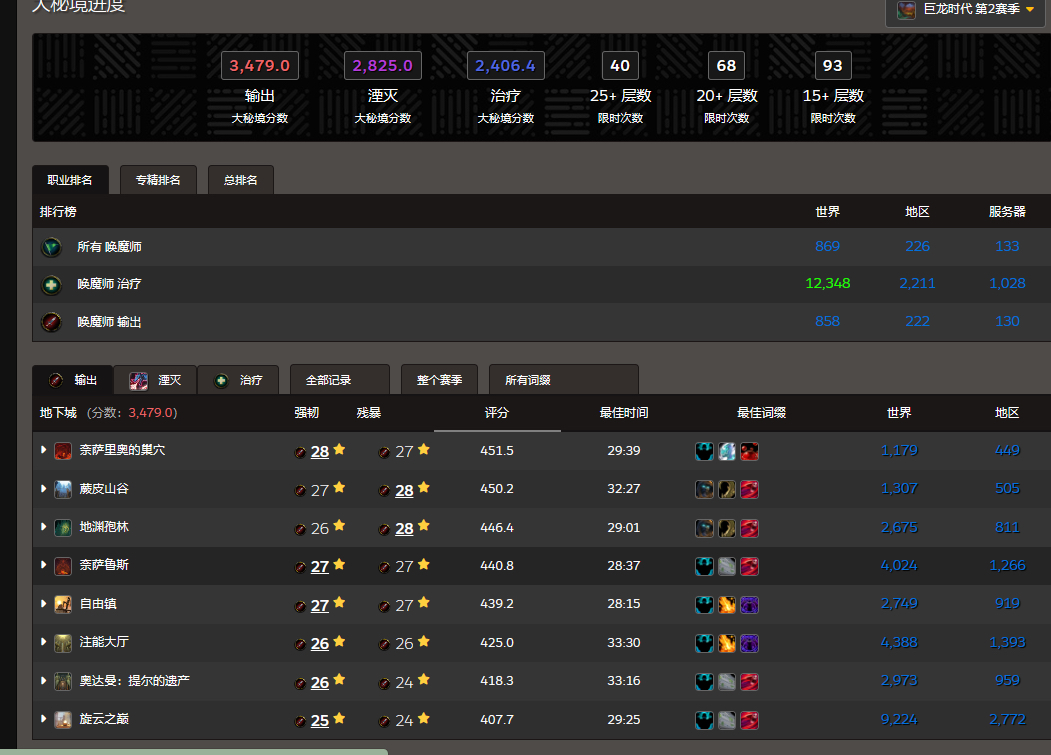Screen dimensions: 1051x755
Task: Click the 蕨皮山谷 dungeon icon
Action: tap(63, 489)
